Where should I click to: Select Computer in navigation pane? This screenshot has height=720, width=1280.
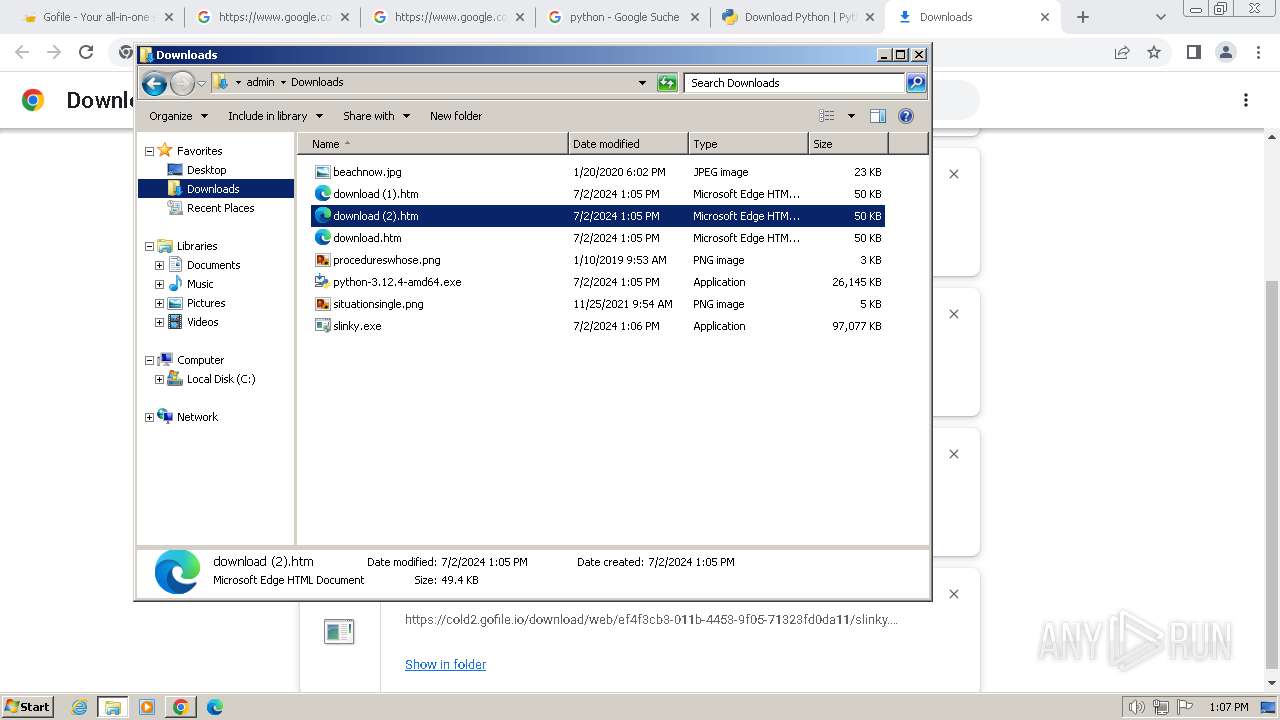pyautogui.click(x=200, y=360)
